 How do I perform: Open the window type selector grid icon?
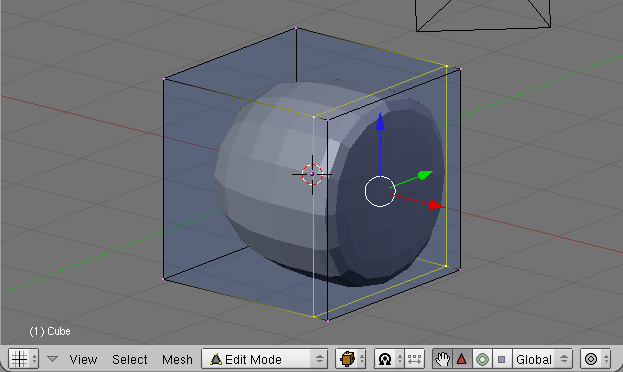coord(23,359)
